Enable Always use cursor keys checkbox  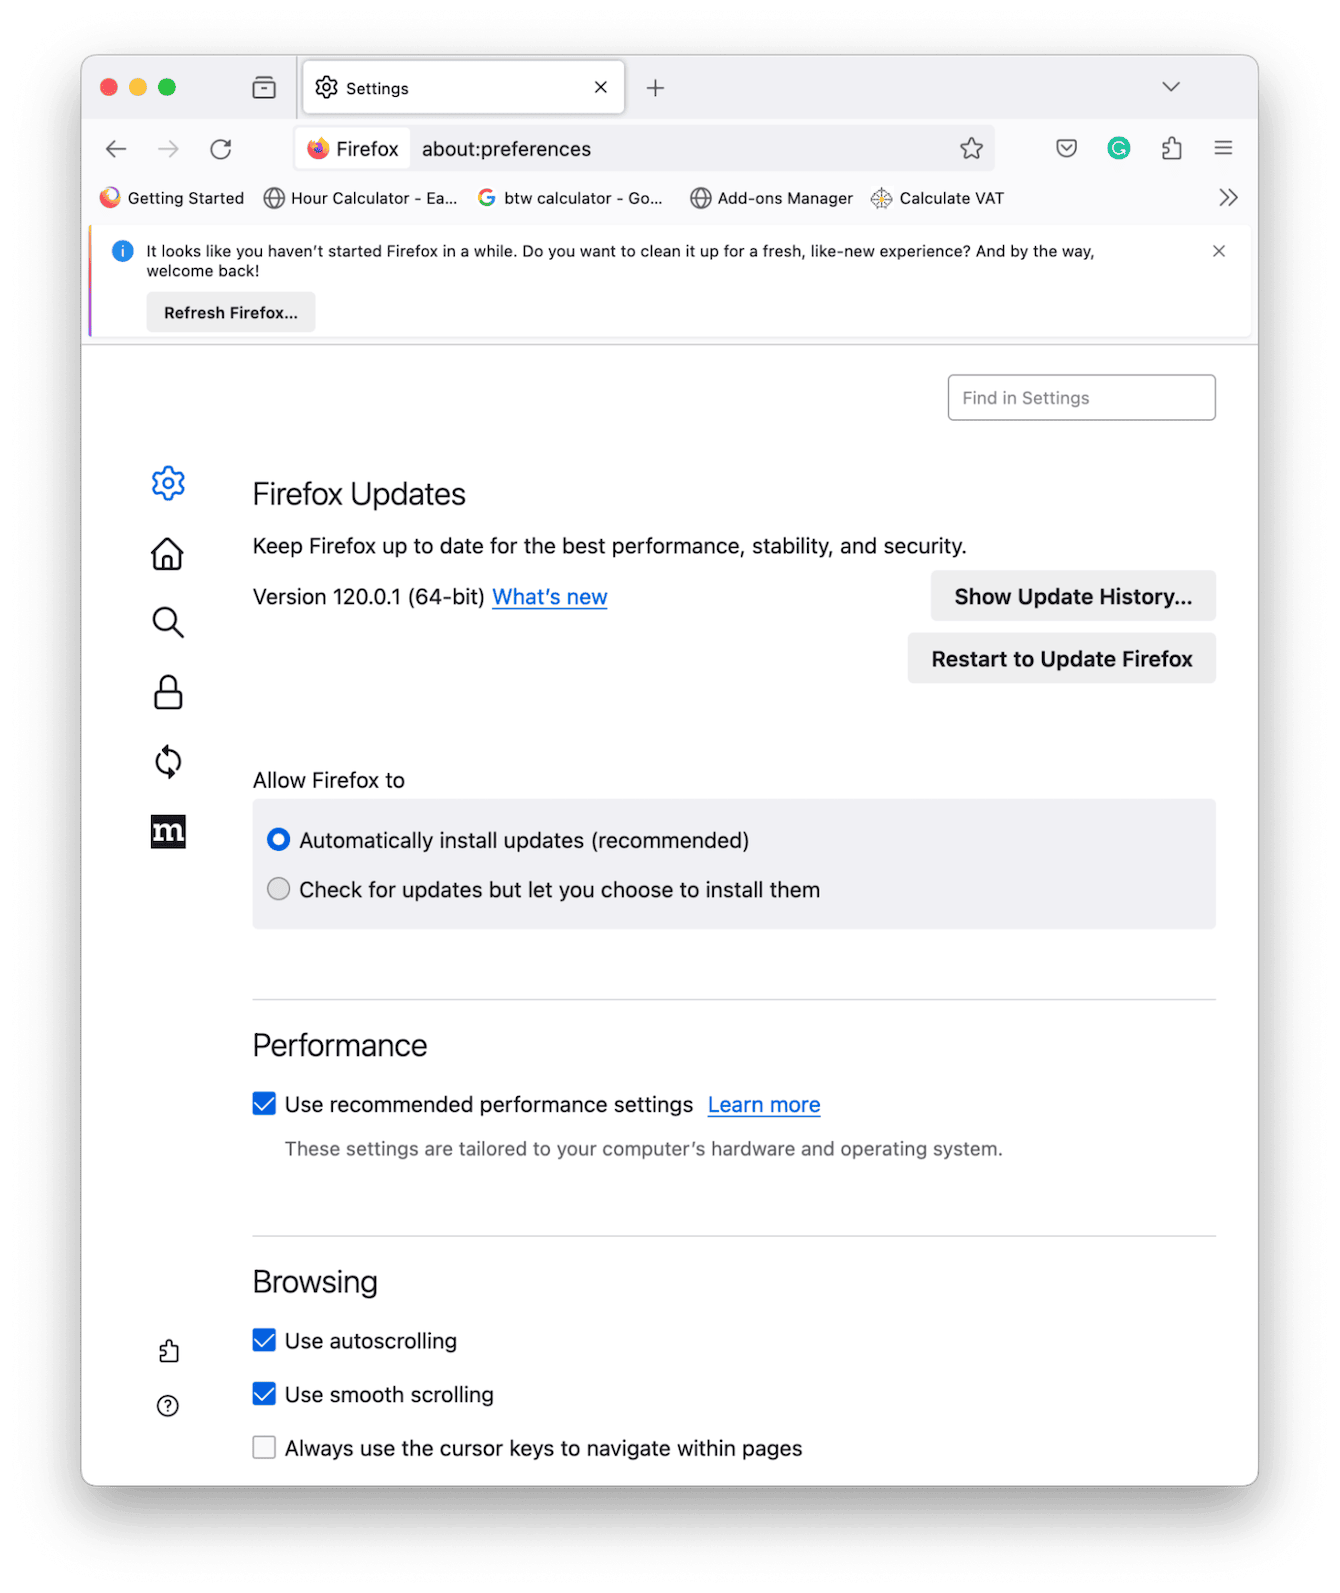tap(264, 1448)
